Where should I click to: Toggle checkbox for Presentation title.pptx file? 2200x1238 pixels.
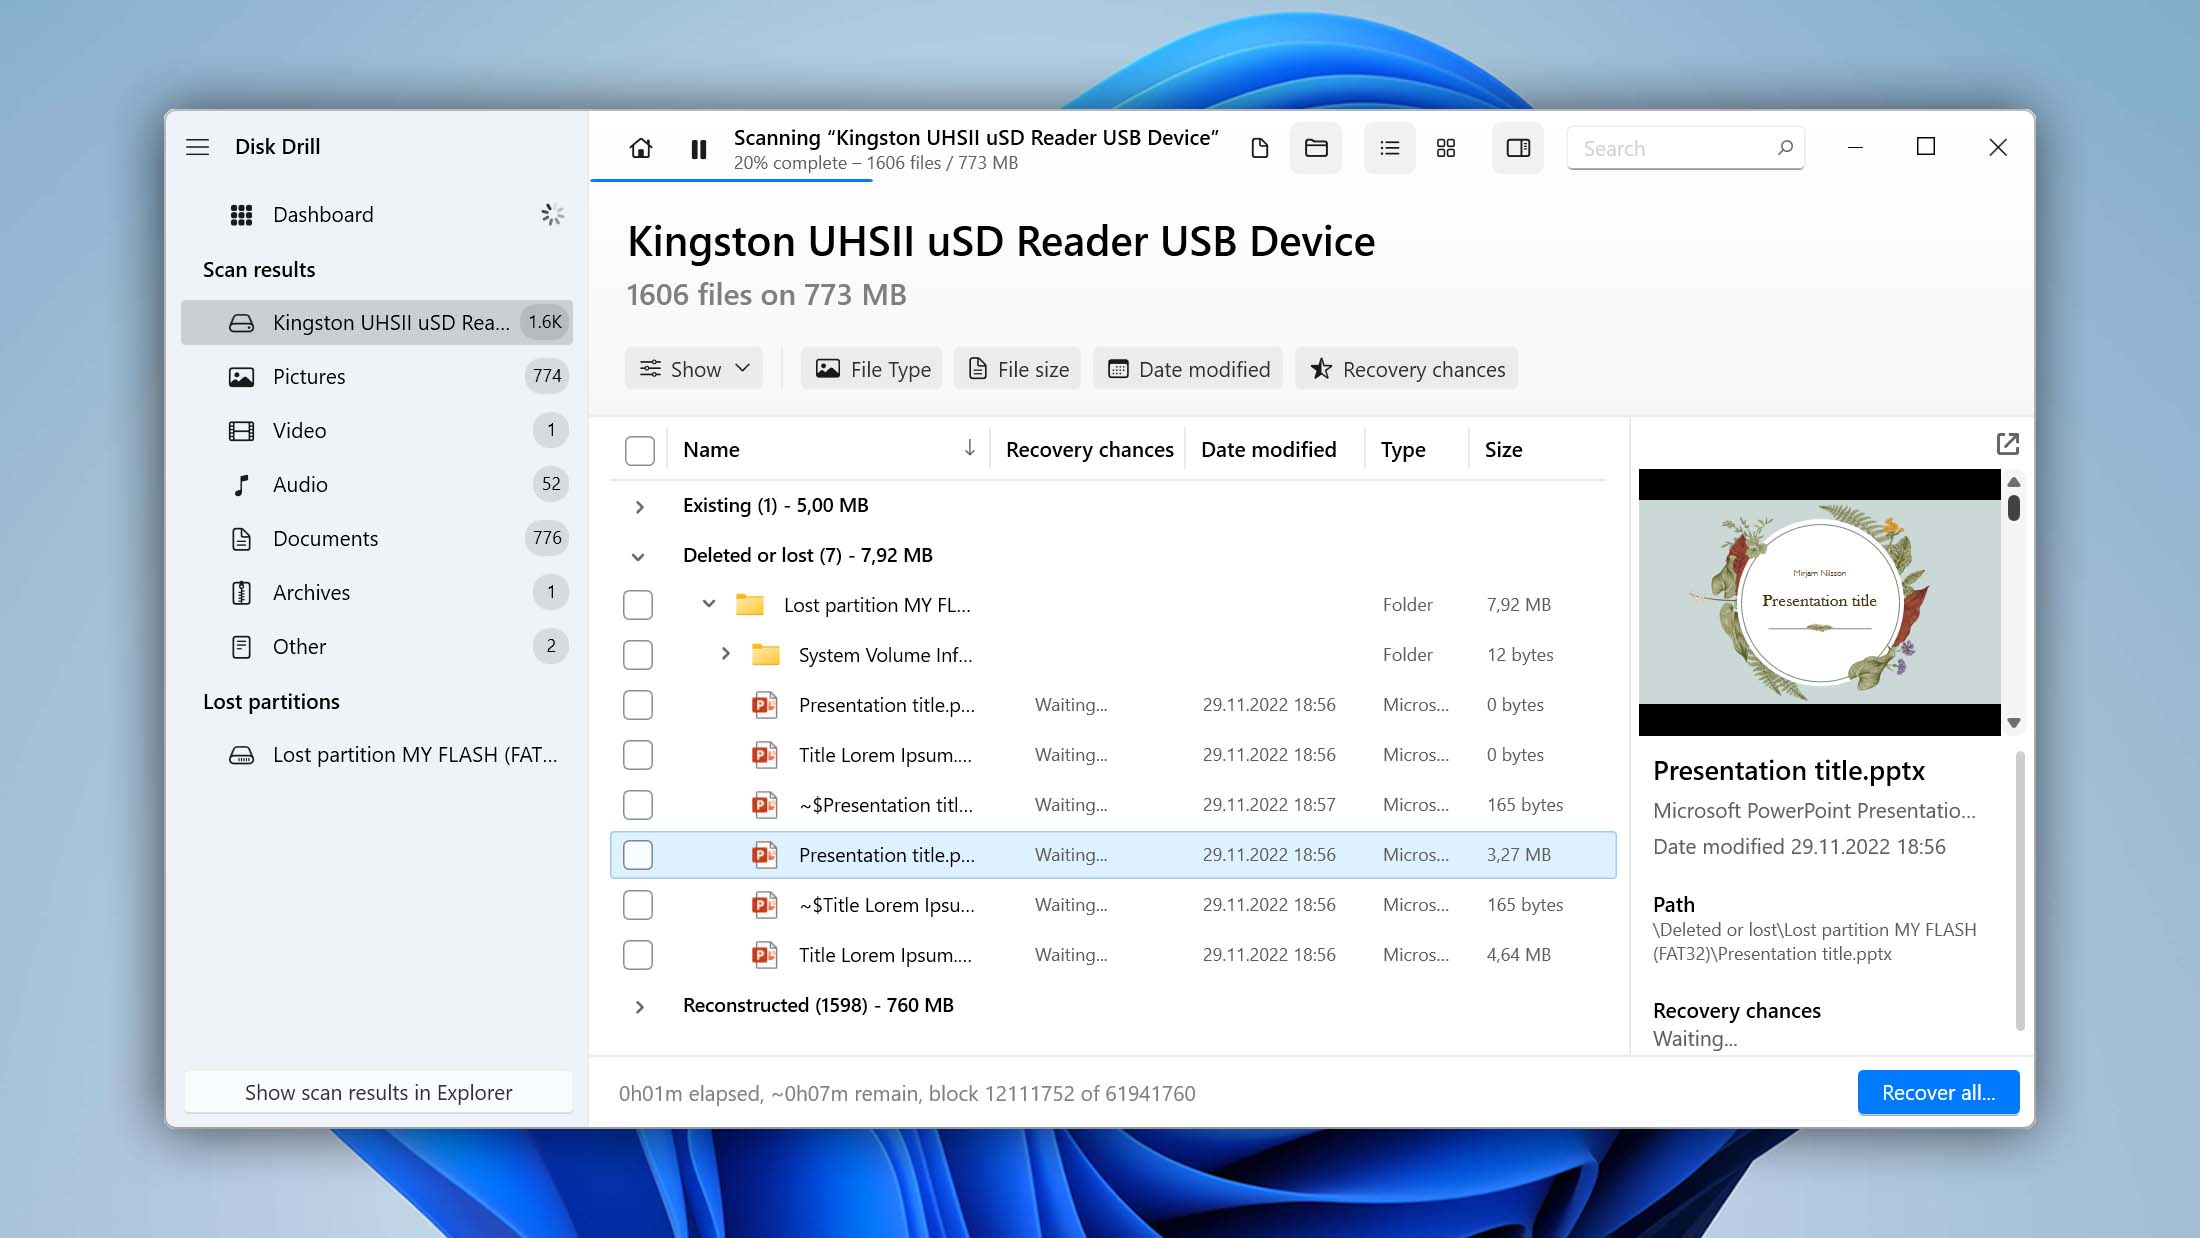tap(638, 854)
